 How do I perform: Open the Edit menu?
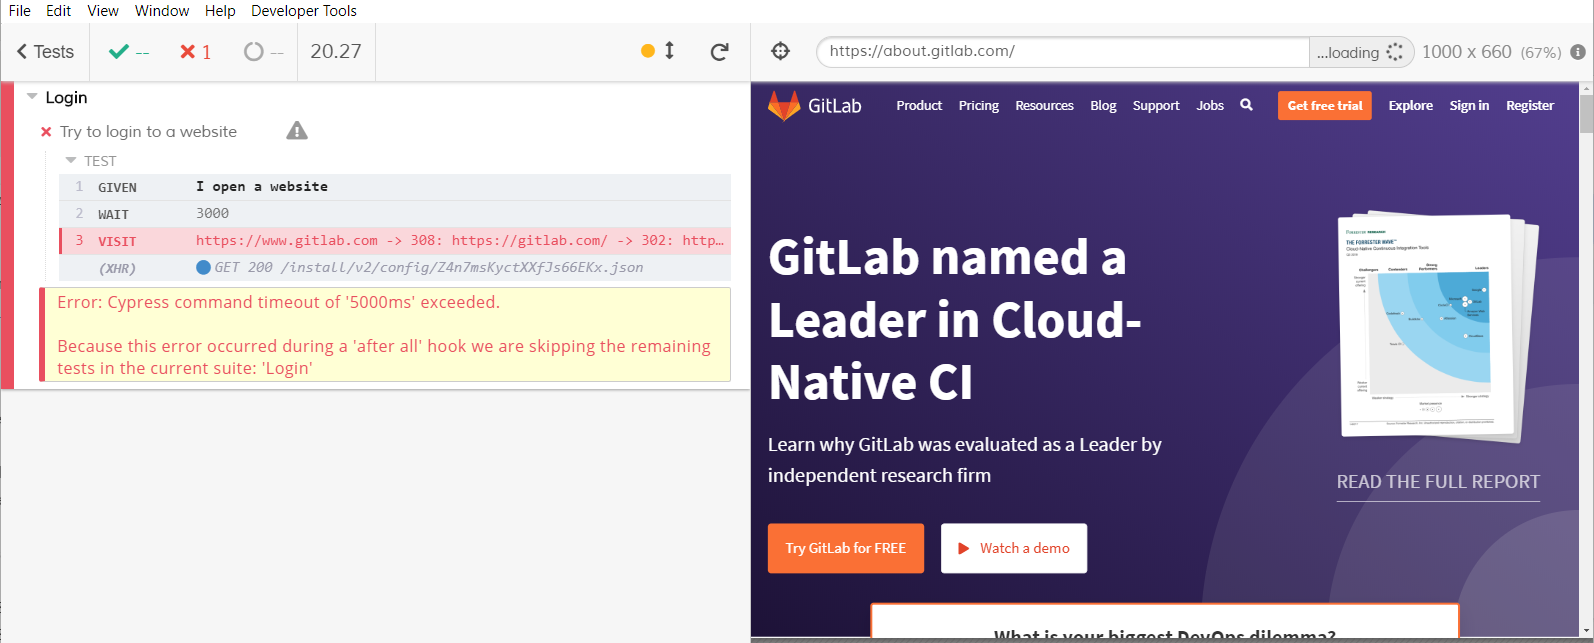[x=59, y=11]
